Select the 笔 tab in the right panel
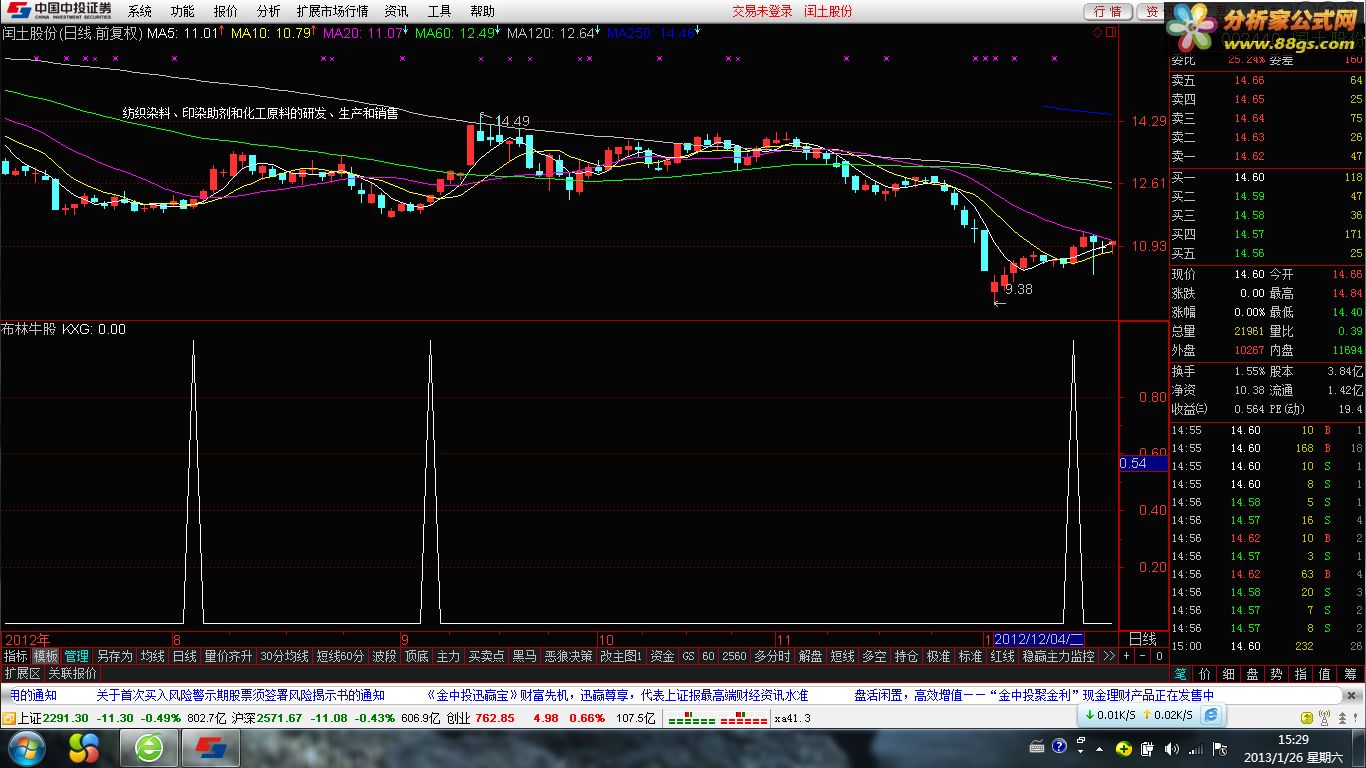Viewport: 1366px width, 768px height. coord(1180,674)
